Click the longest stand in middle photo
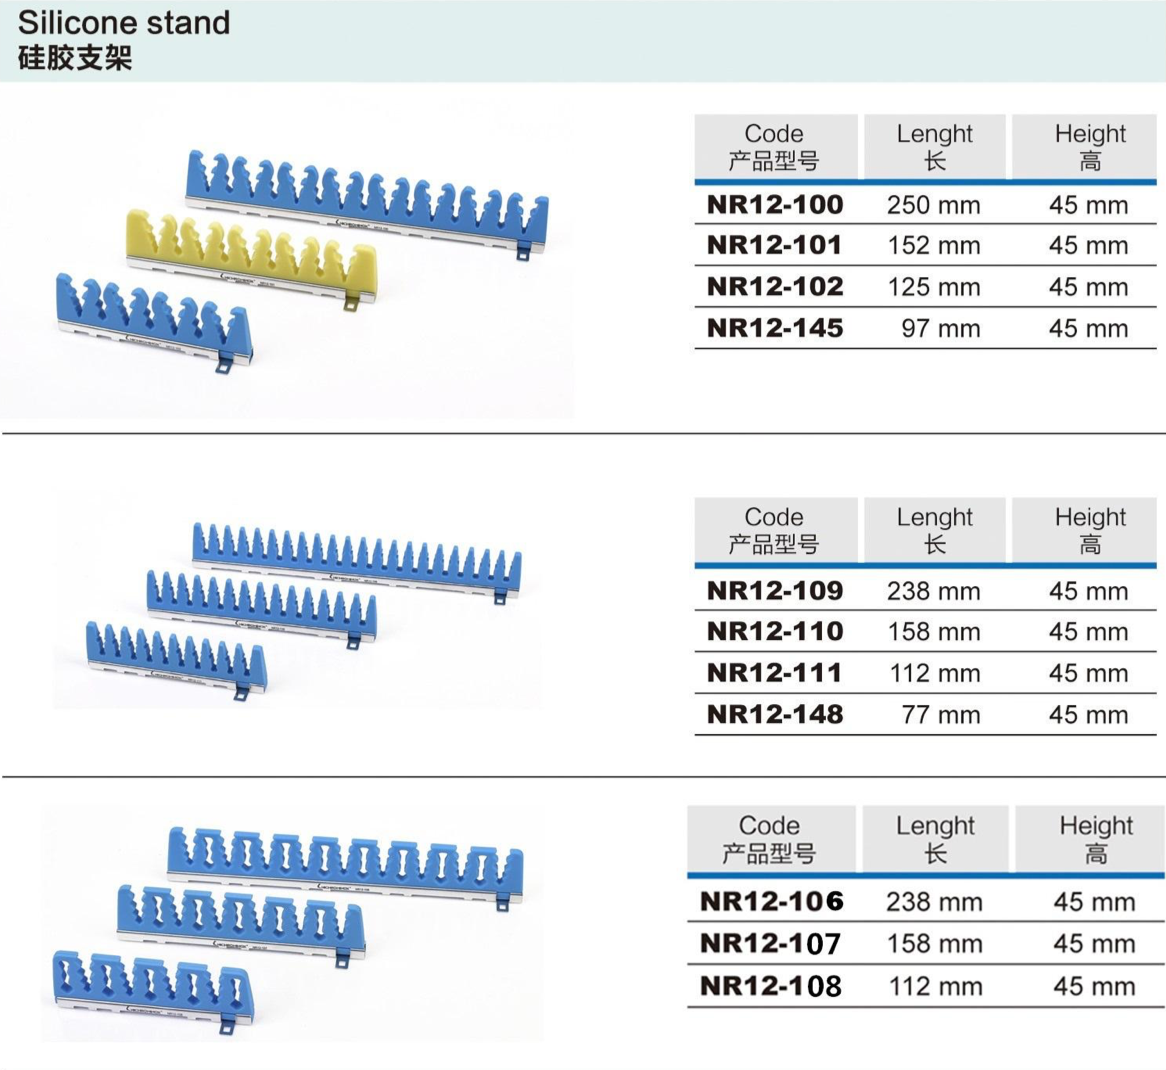 (357, 557)
